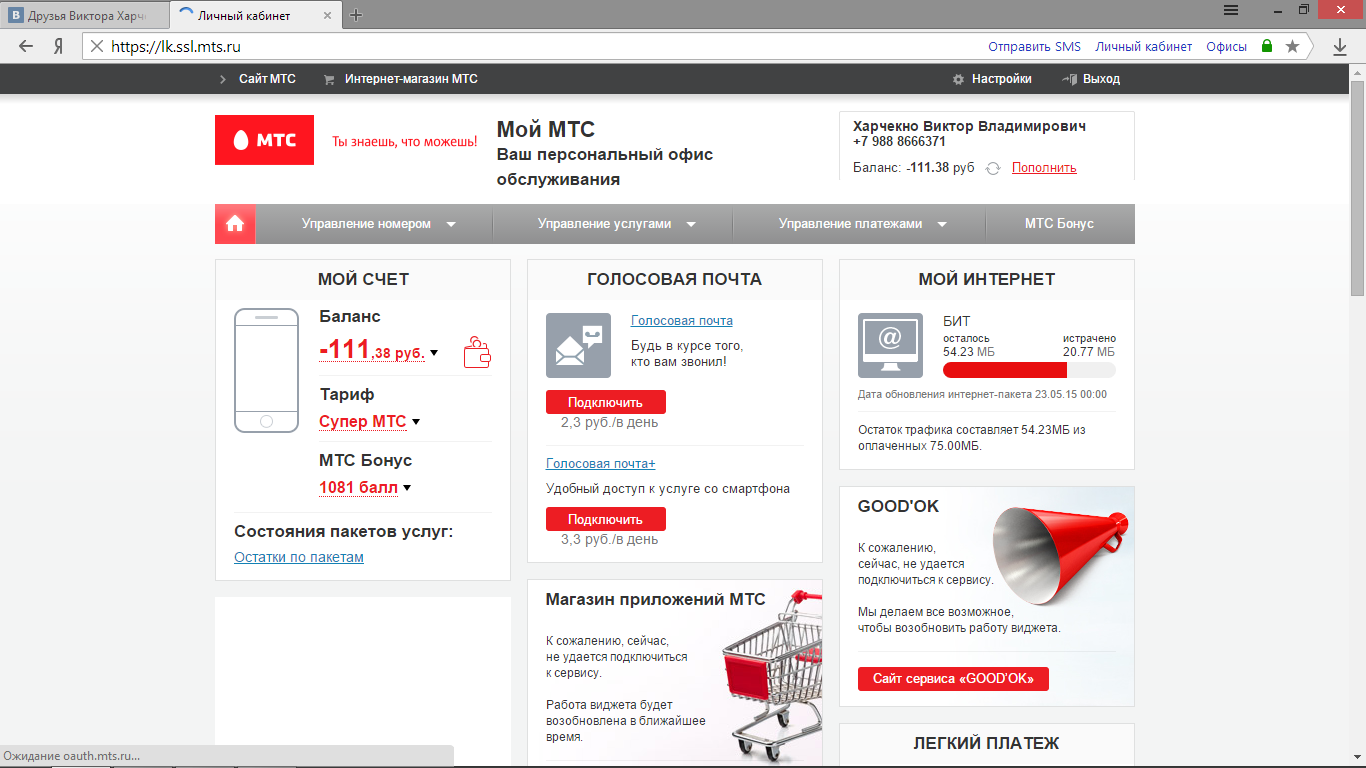Viewport: 1366px width, 768px height.
Task: Stop page loading with the X icon
Action: click(x=97, y=46)
